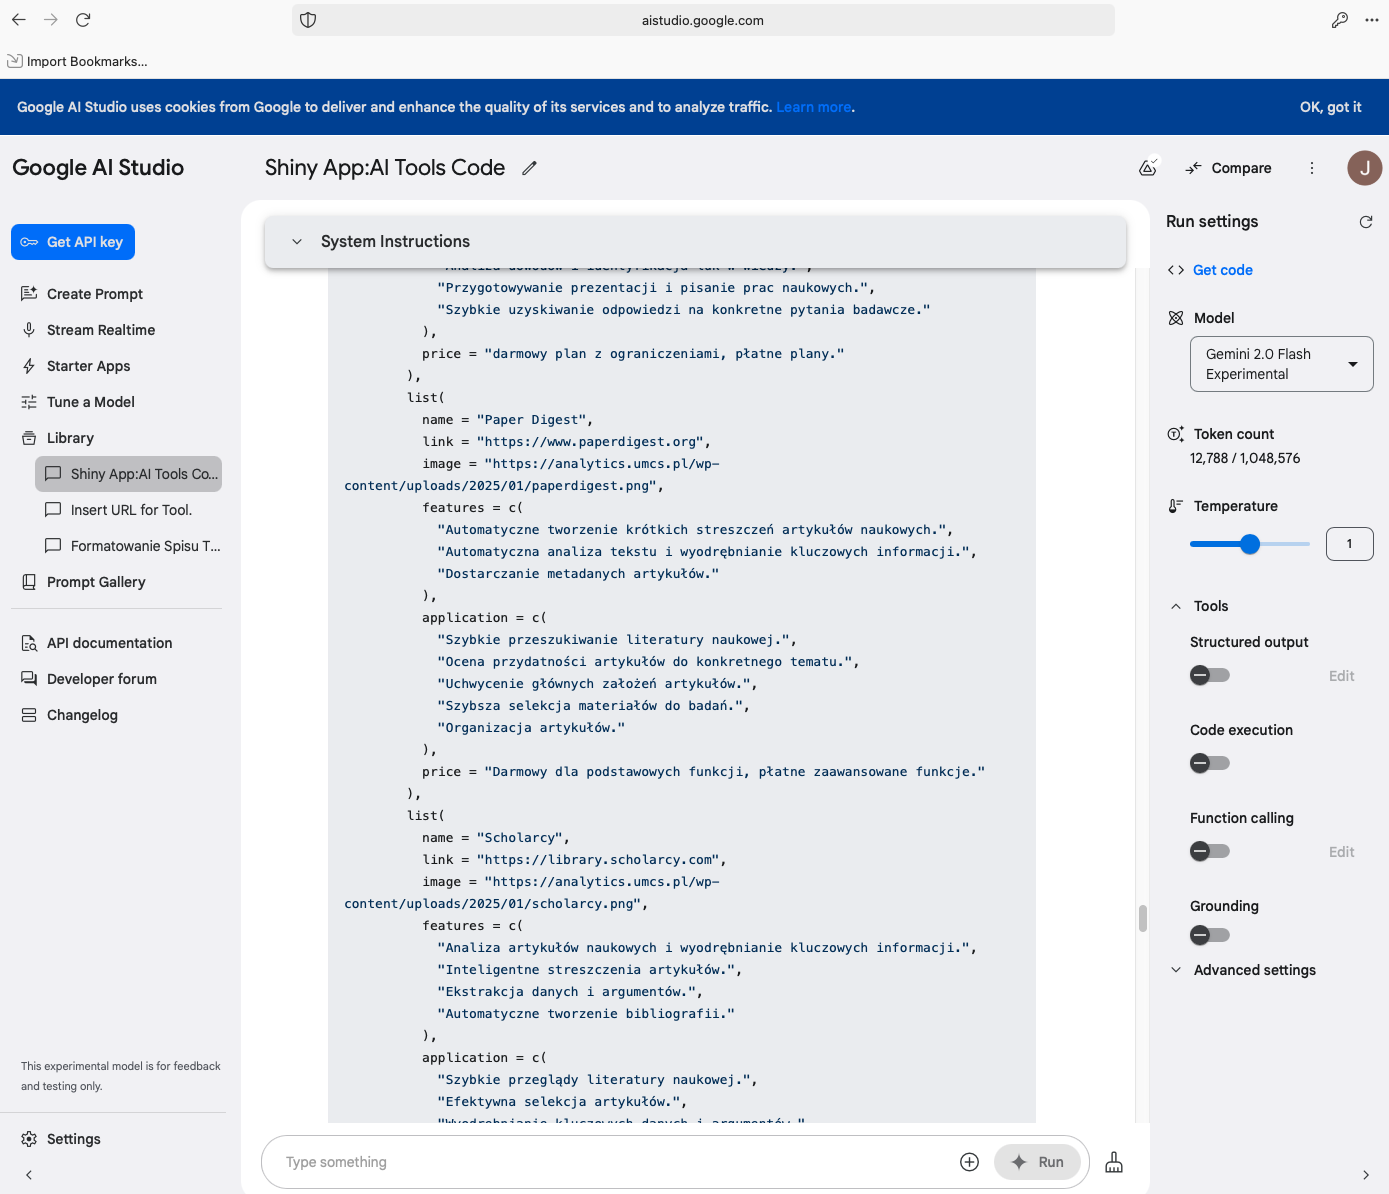Image resolution: width=1389 pixels, height=1194 pixels.
Task: Click Learn more in cookie banner
Action: 813,107
